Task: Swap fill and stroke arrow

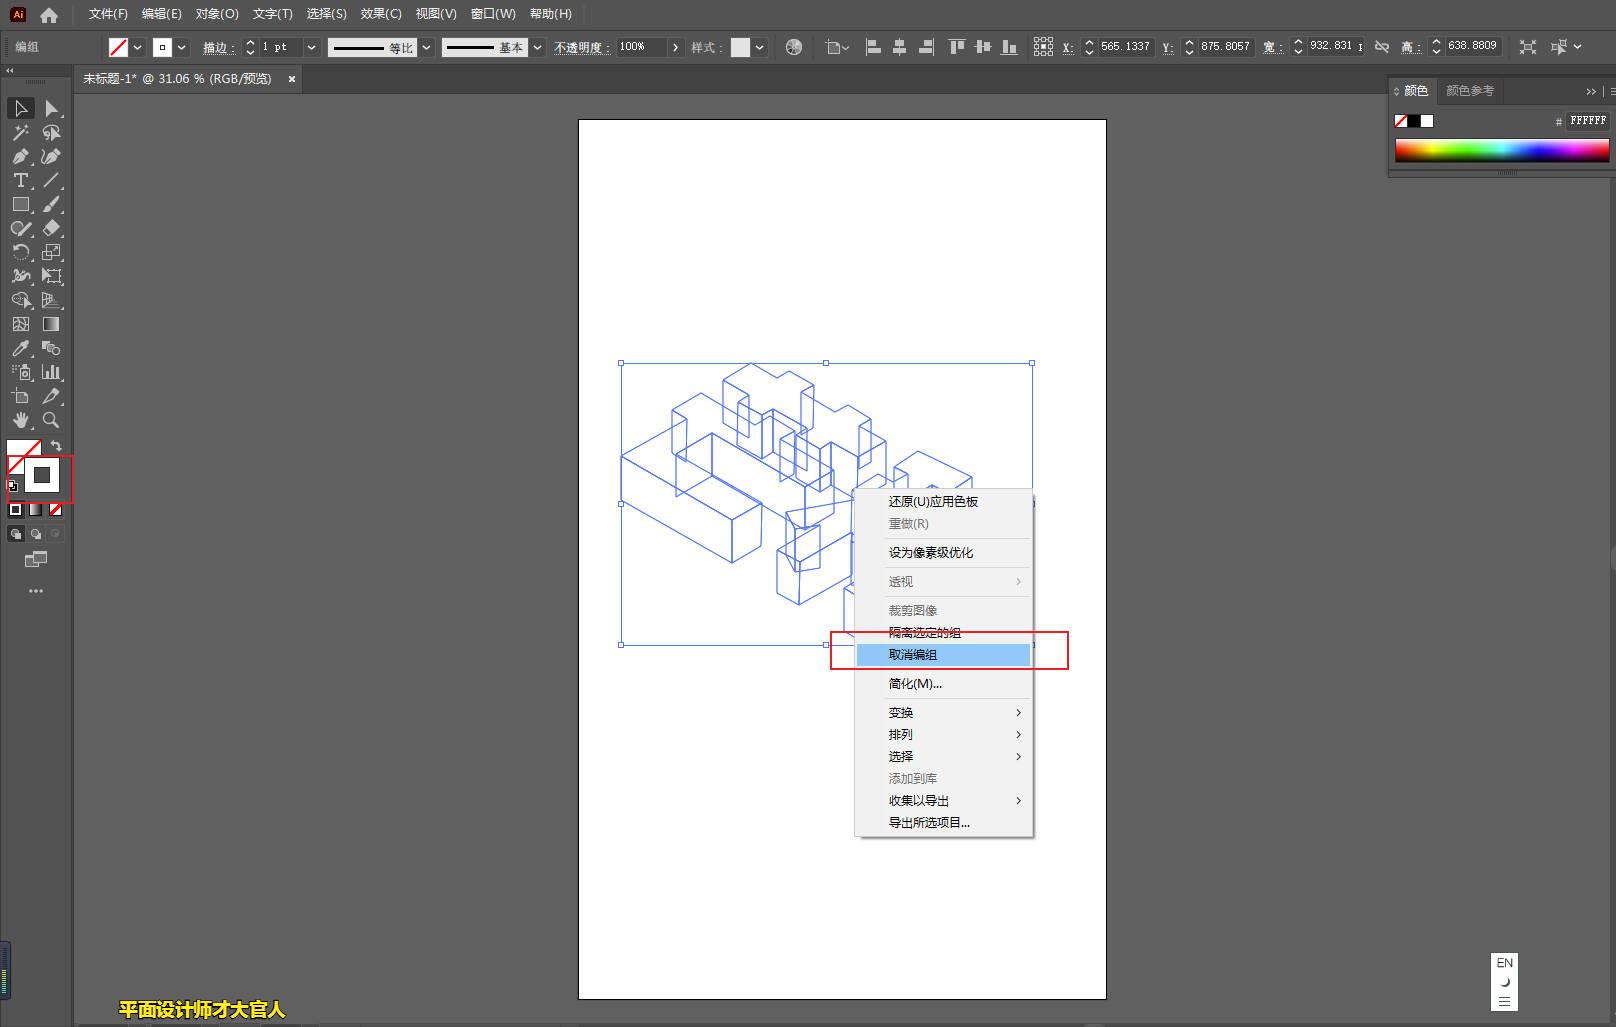Action: pyautogui.click(x=56, y=446)
